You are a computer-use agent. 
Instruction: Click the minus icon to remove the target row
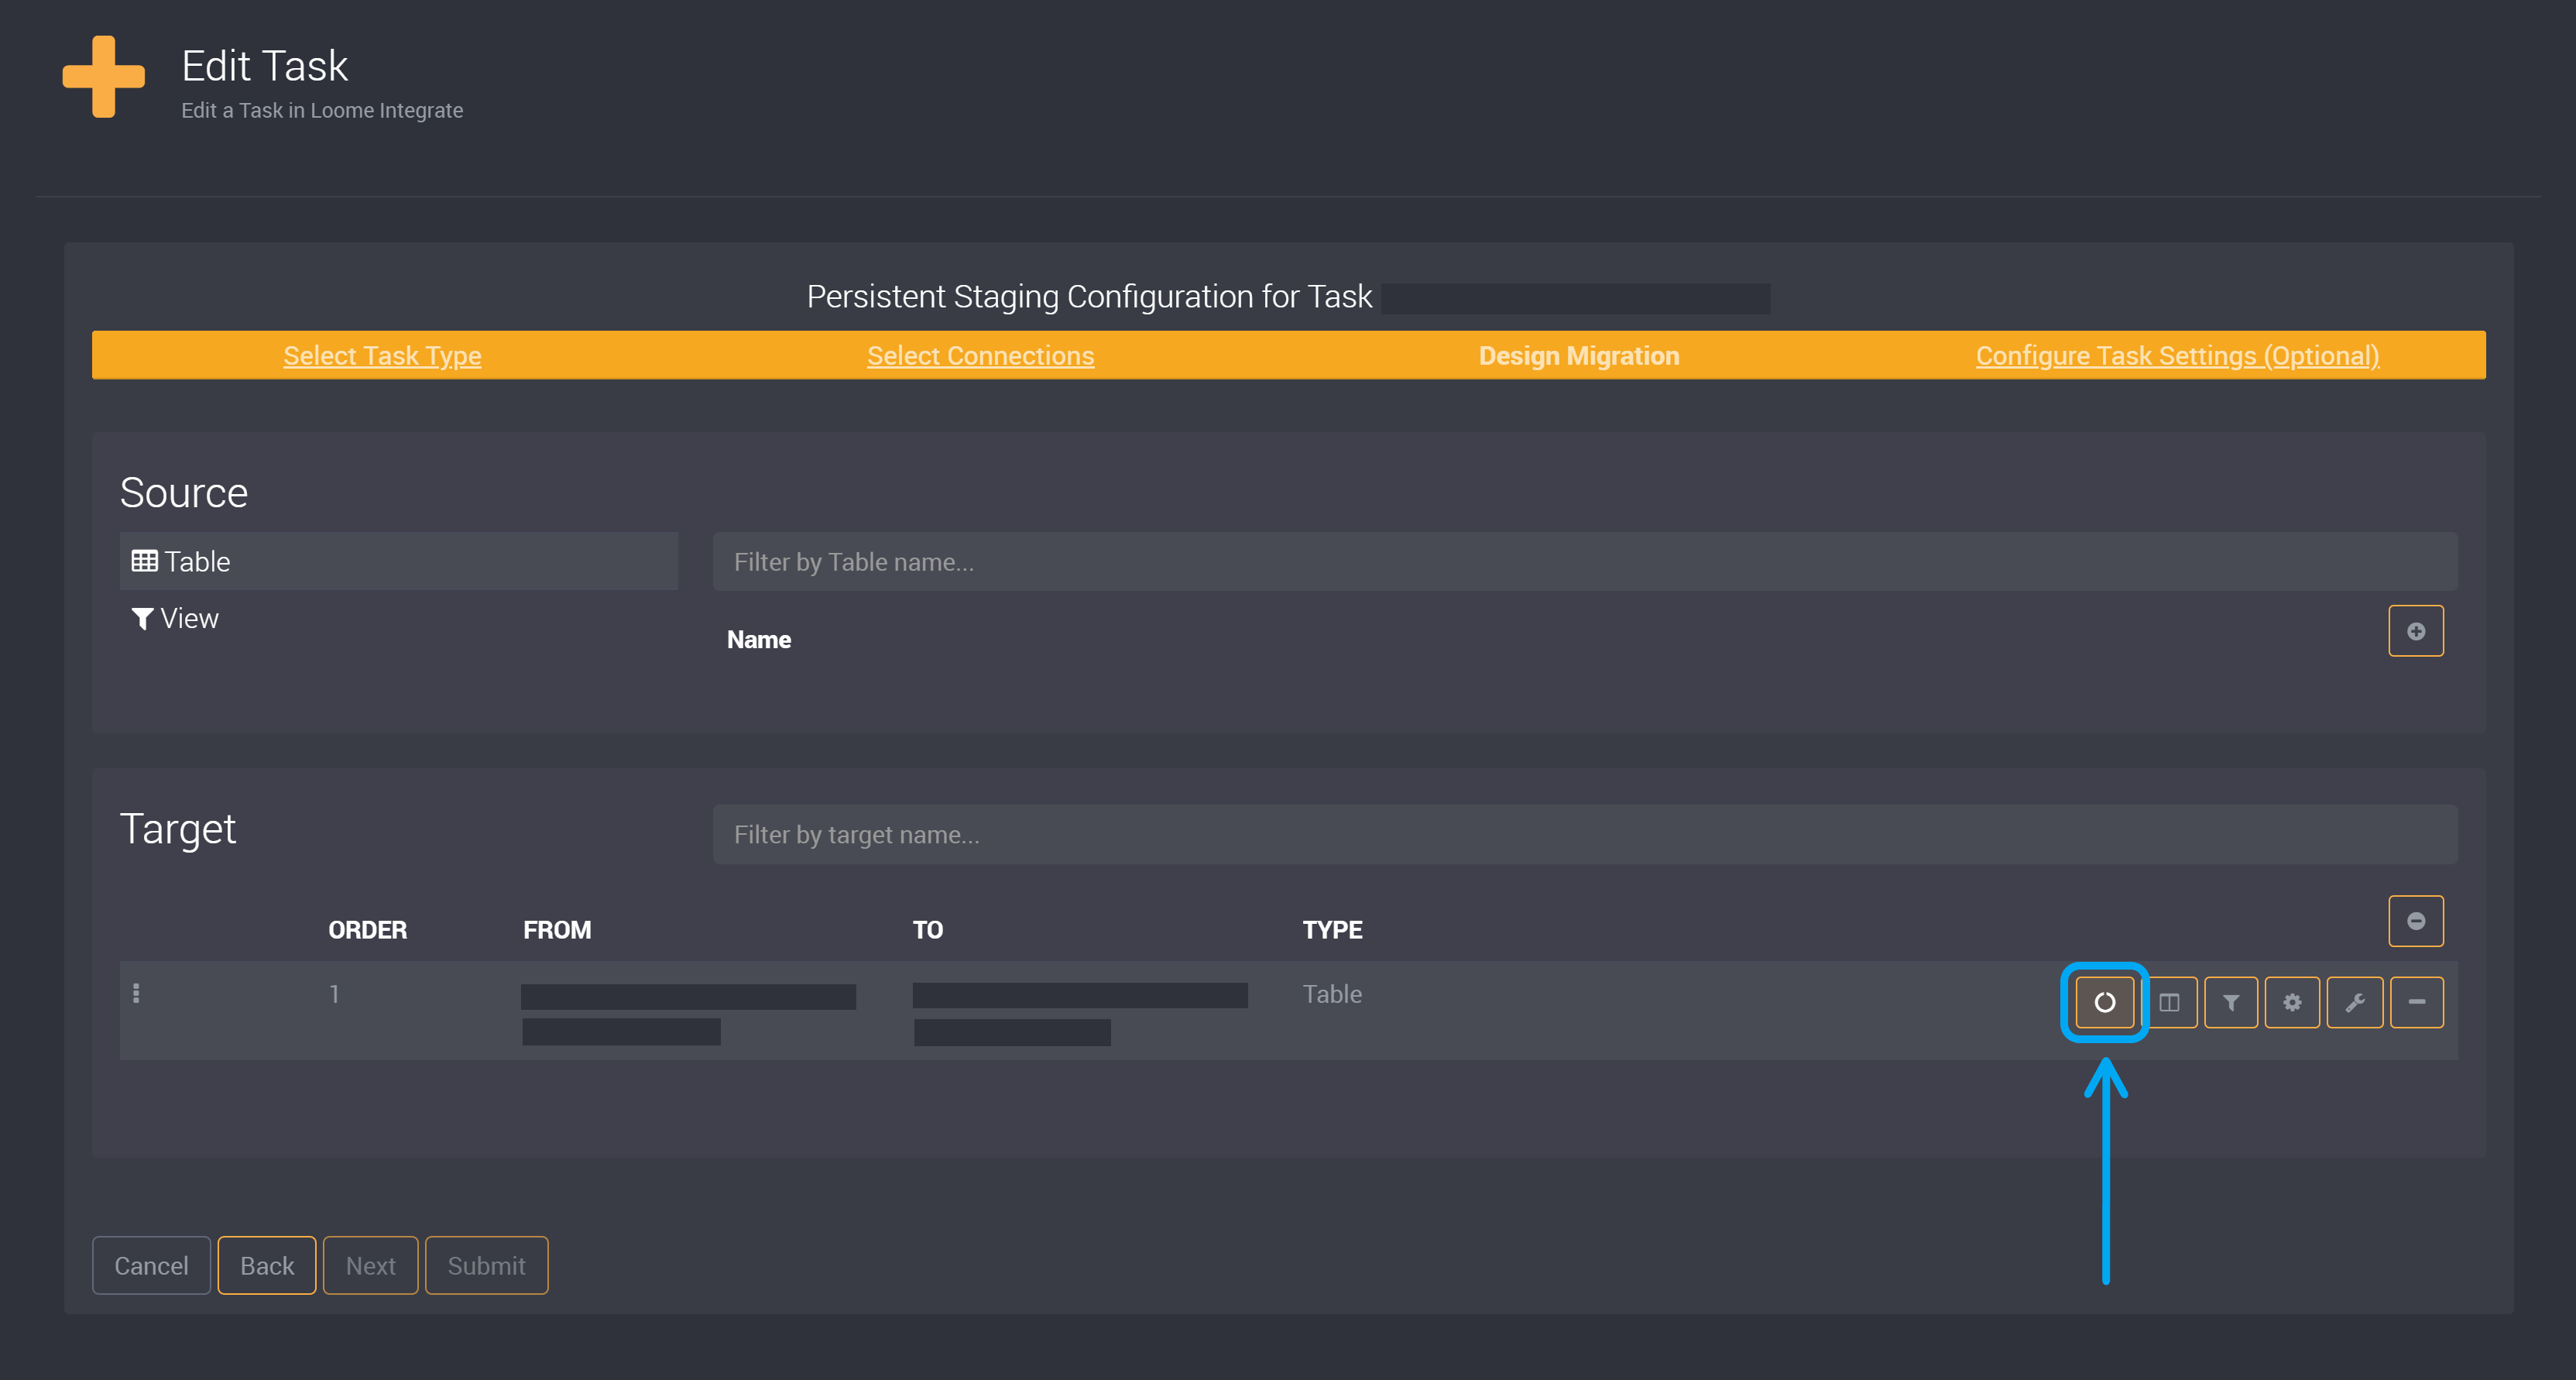2416,1002
